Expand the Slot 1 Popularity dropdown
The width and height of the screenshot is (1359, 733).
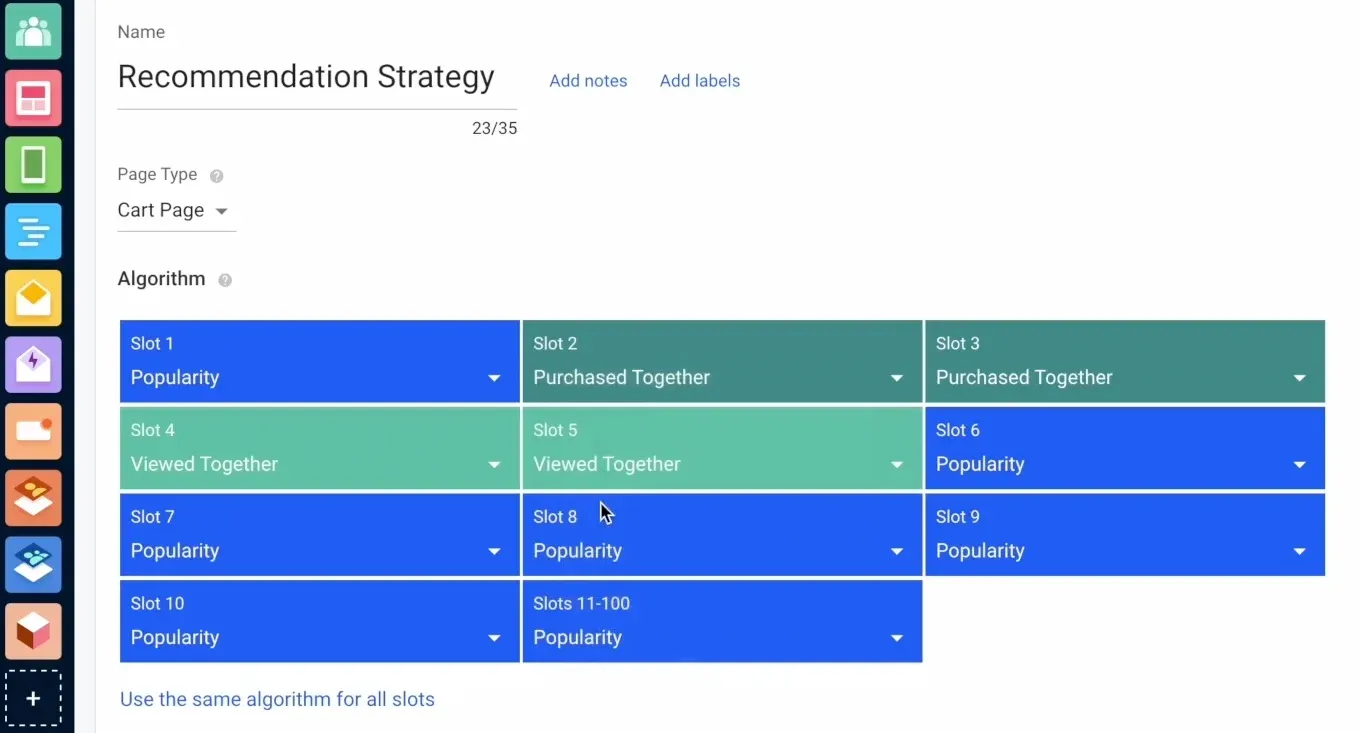point(320,361)
